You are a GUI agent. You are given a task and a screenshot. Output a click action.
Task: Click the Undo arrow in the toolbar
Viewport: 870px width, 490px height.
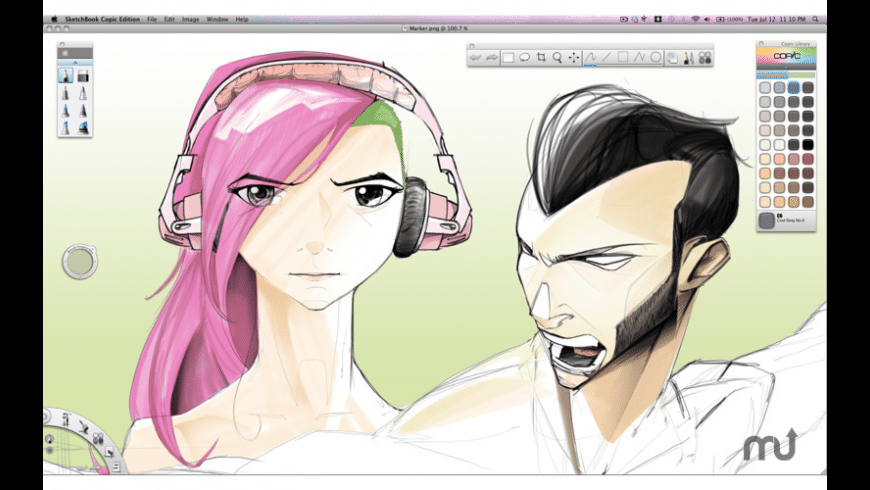coord(475,58)
